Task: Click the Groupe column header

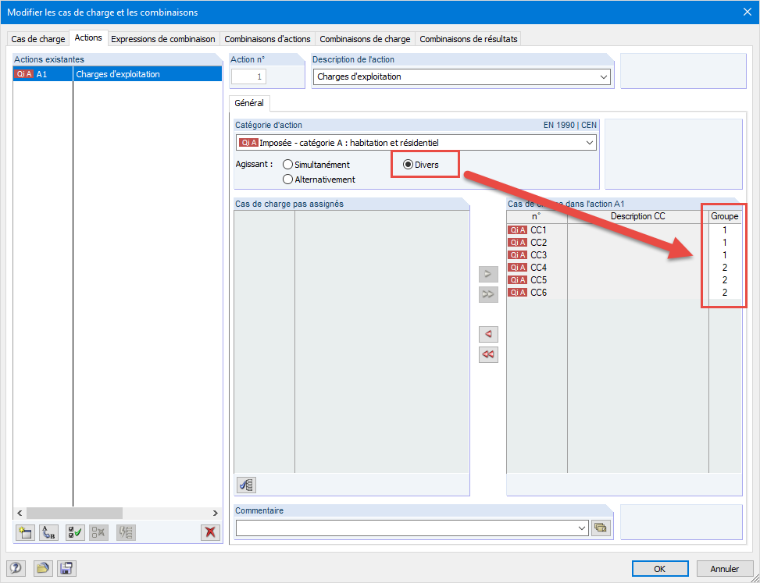Action: coord(725,216)
